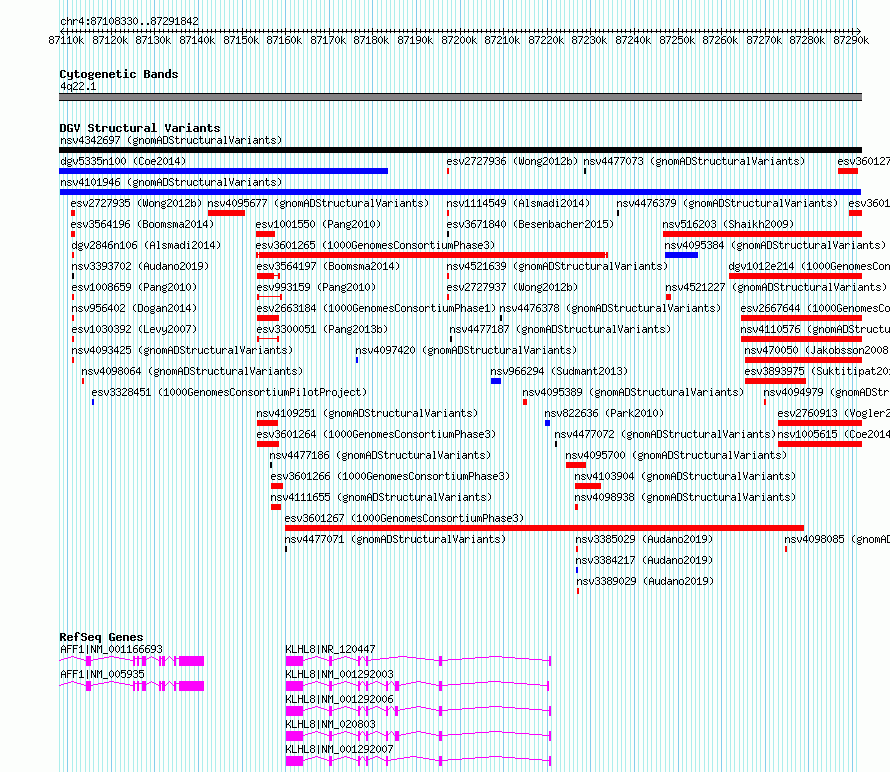Select the nsv4095384 blue variant bar
Viewport: 890px width, 772px height.
tap(681, 255)
